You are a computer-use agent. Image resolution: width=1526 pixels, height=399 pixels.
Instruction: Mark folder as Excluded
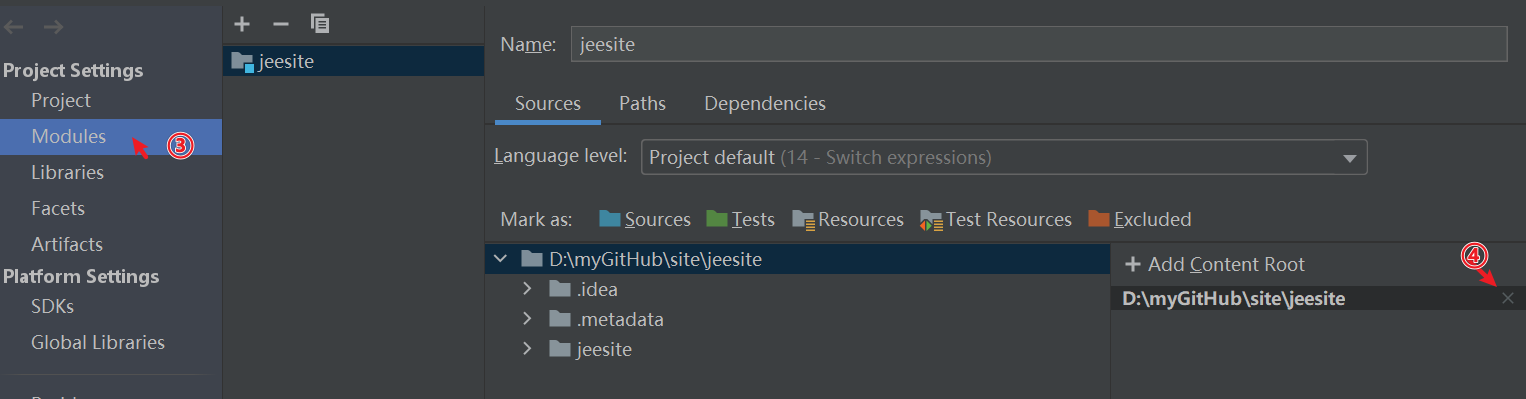(x=1140, y=219)
